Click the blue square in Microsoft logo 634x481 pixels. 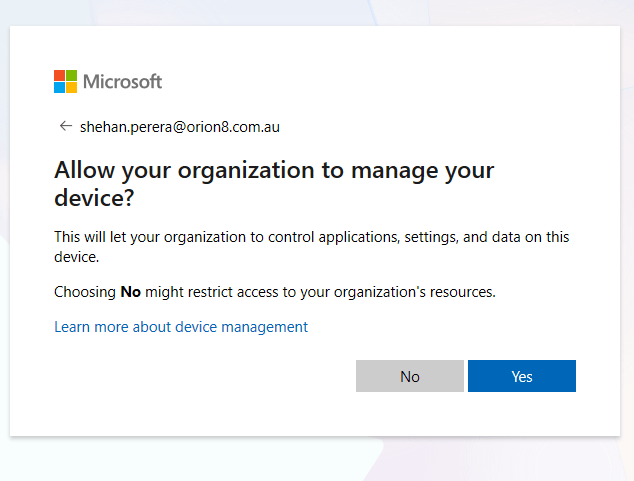[x=59, y=87]
